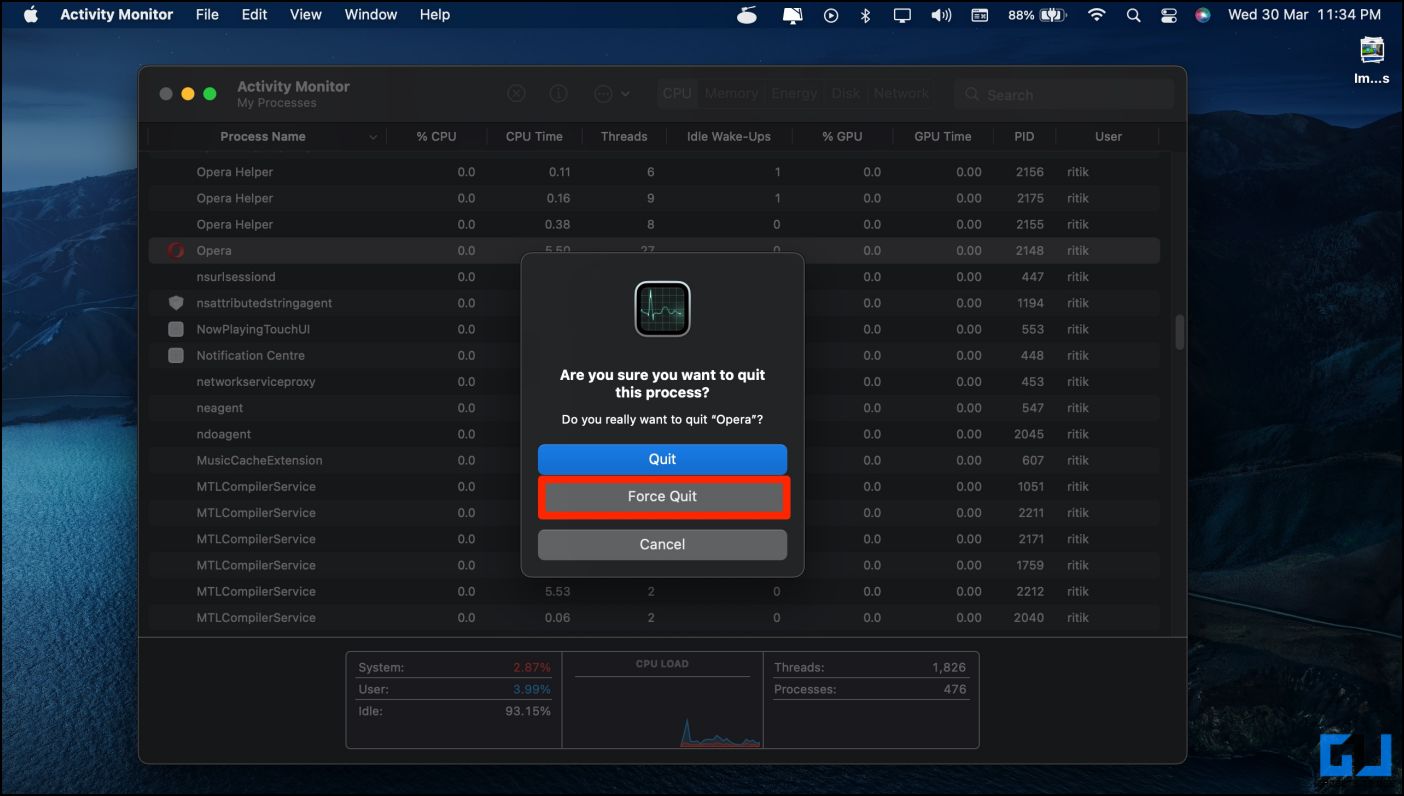Click the screen mirroring display icon
This screenshot has height=796, width=1404.
click(x=903, y=15)
